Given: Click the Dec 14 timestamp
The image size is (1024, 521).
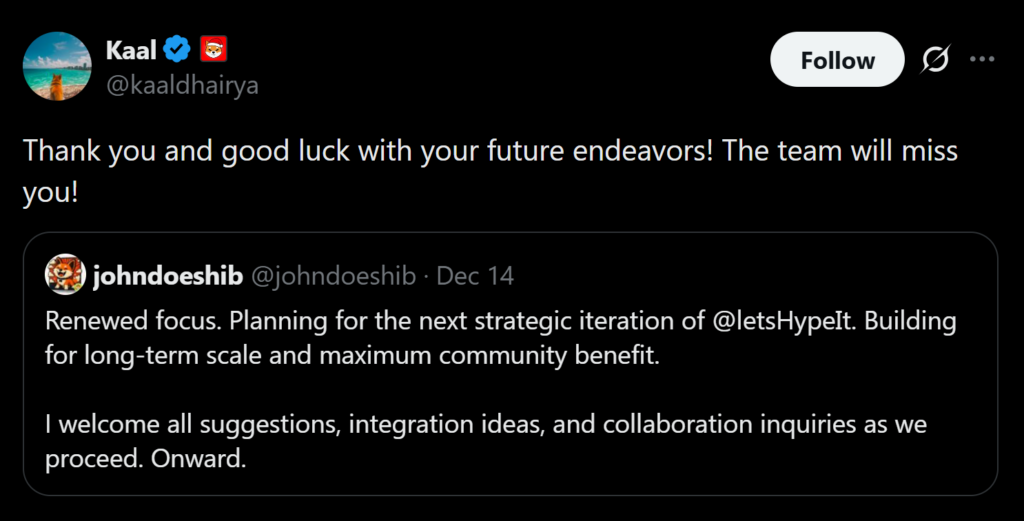Looking at the screenshot, I should click(475, 276).
